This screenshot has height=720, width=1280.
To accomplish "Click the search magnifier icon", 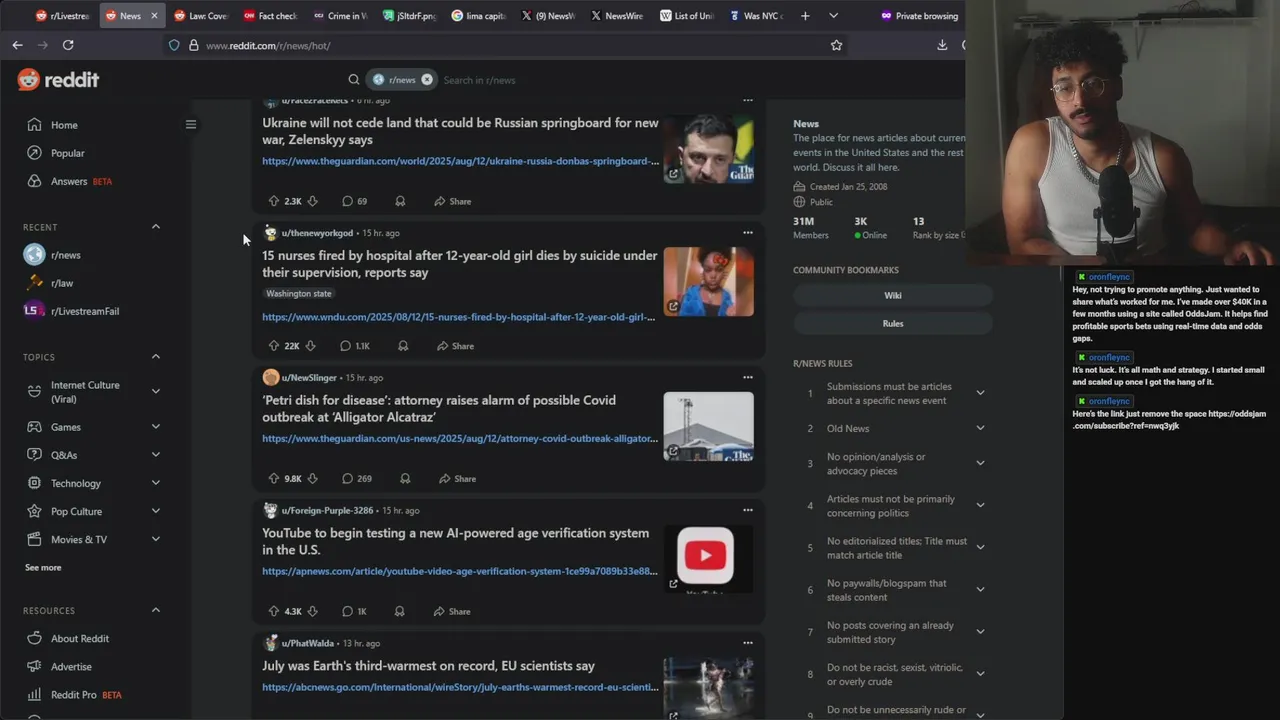I will tap(353, 80).
